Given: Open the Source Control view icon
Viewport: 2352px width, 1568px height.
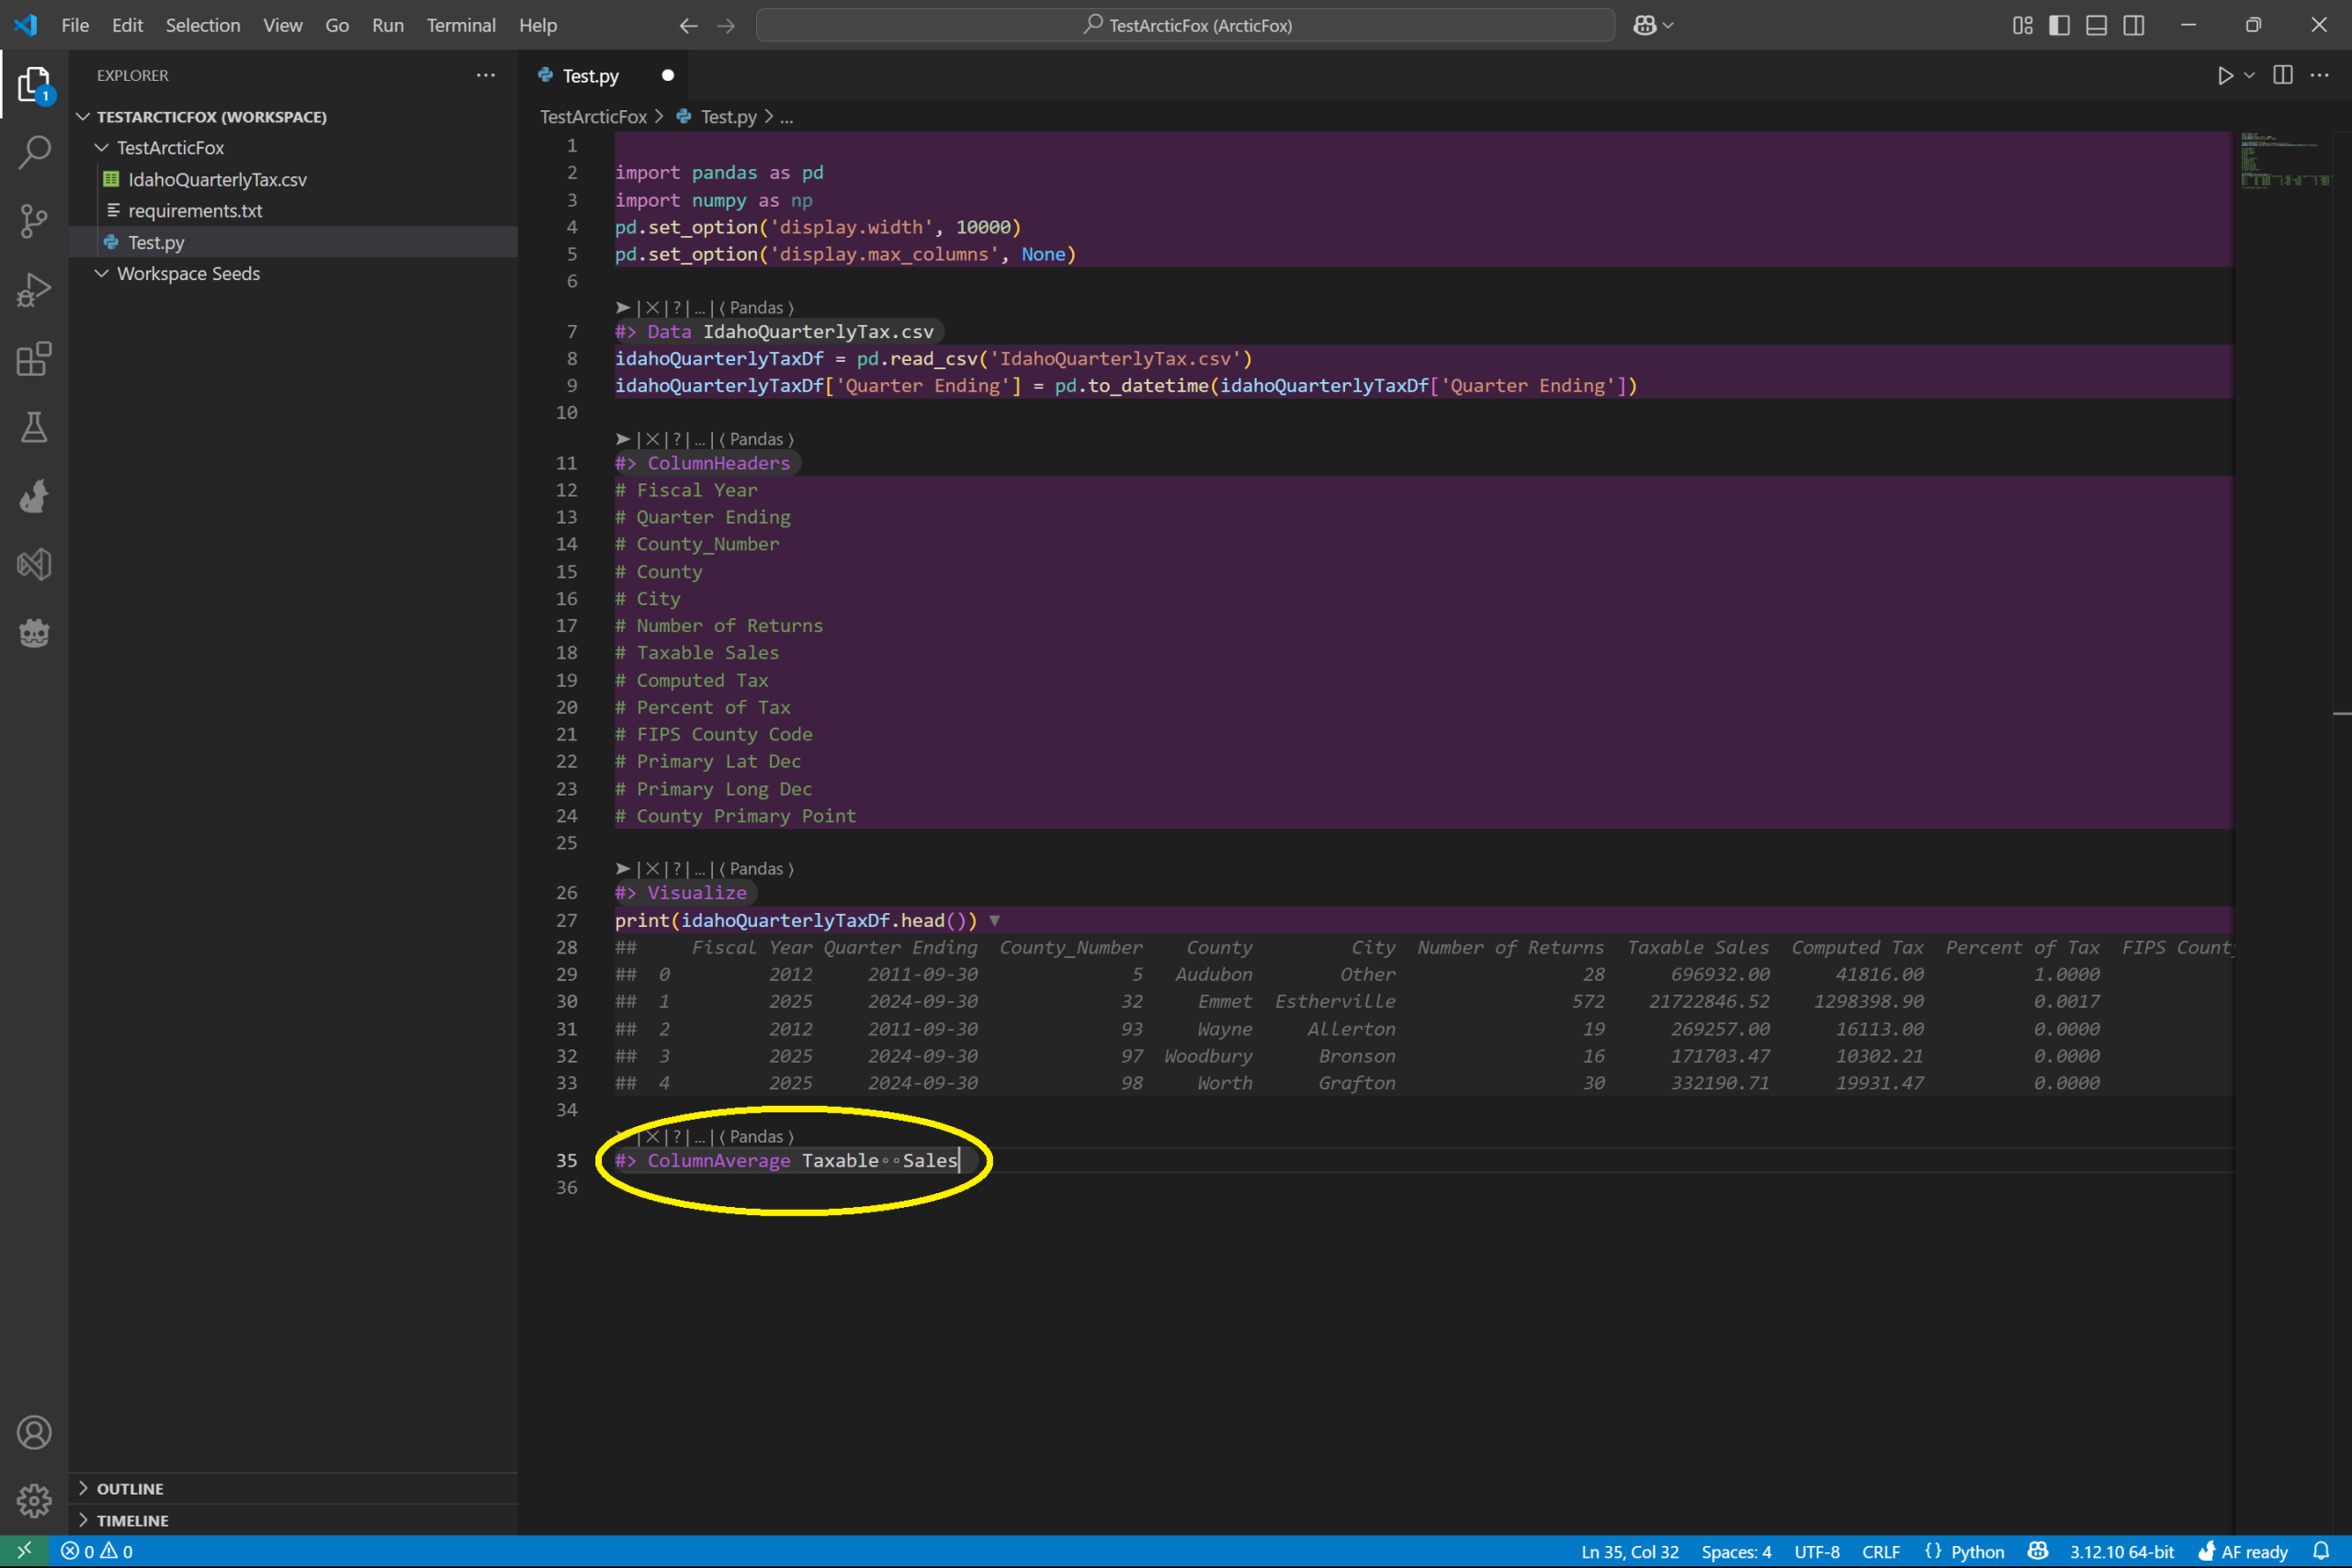Looking at the screenshot, I should point(34,221).
